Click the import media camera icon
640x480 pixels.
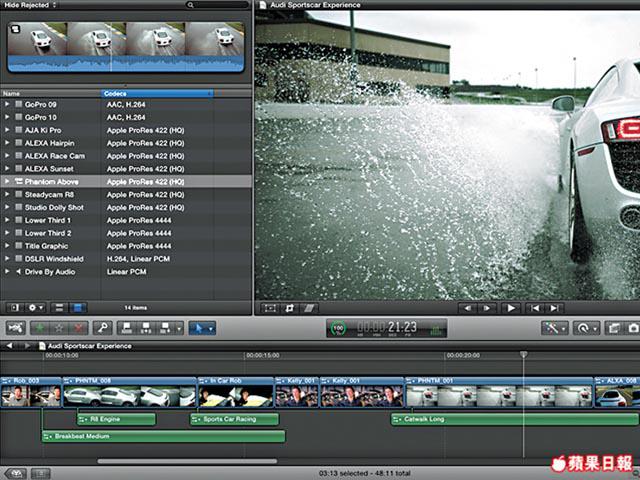pos(16,328)
